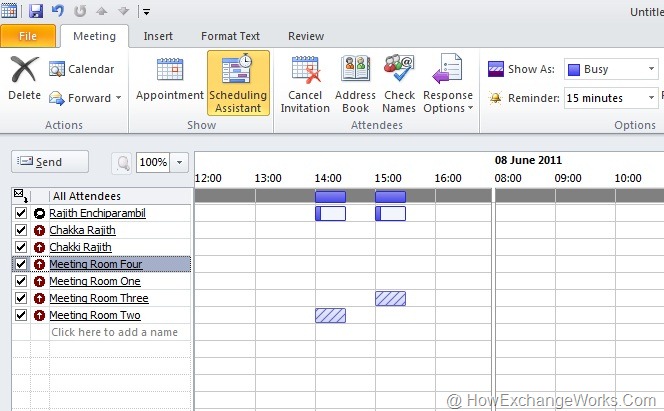Open the Address Book
Image resolution: width=664 pixels, height=411 pixels.
(355, 84)
